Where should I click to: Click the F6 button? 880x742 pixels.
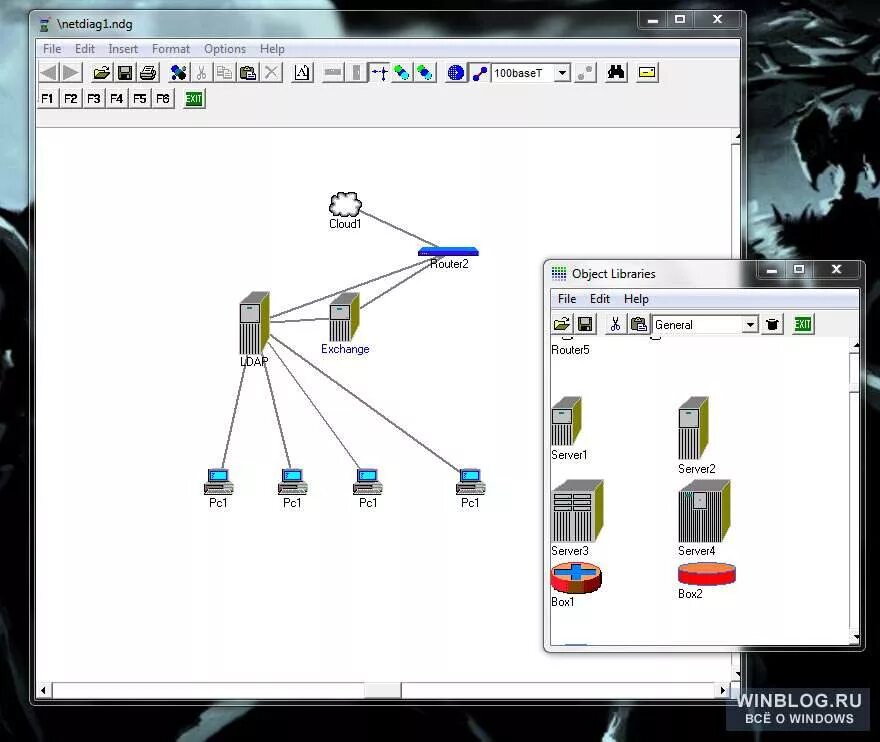point(163,99)
